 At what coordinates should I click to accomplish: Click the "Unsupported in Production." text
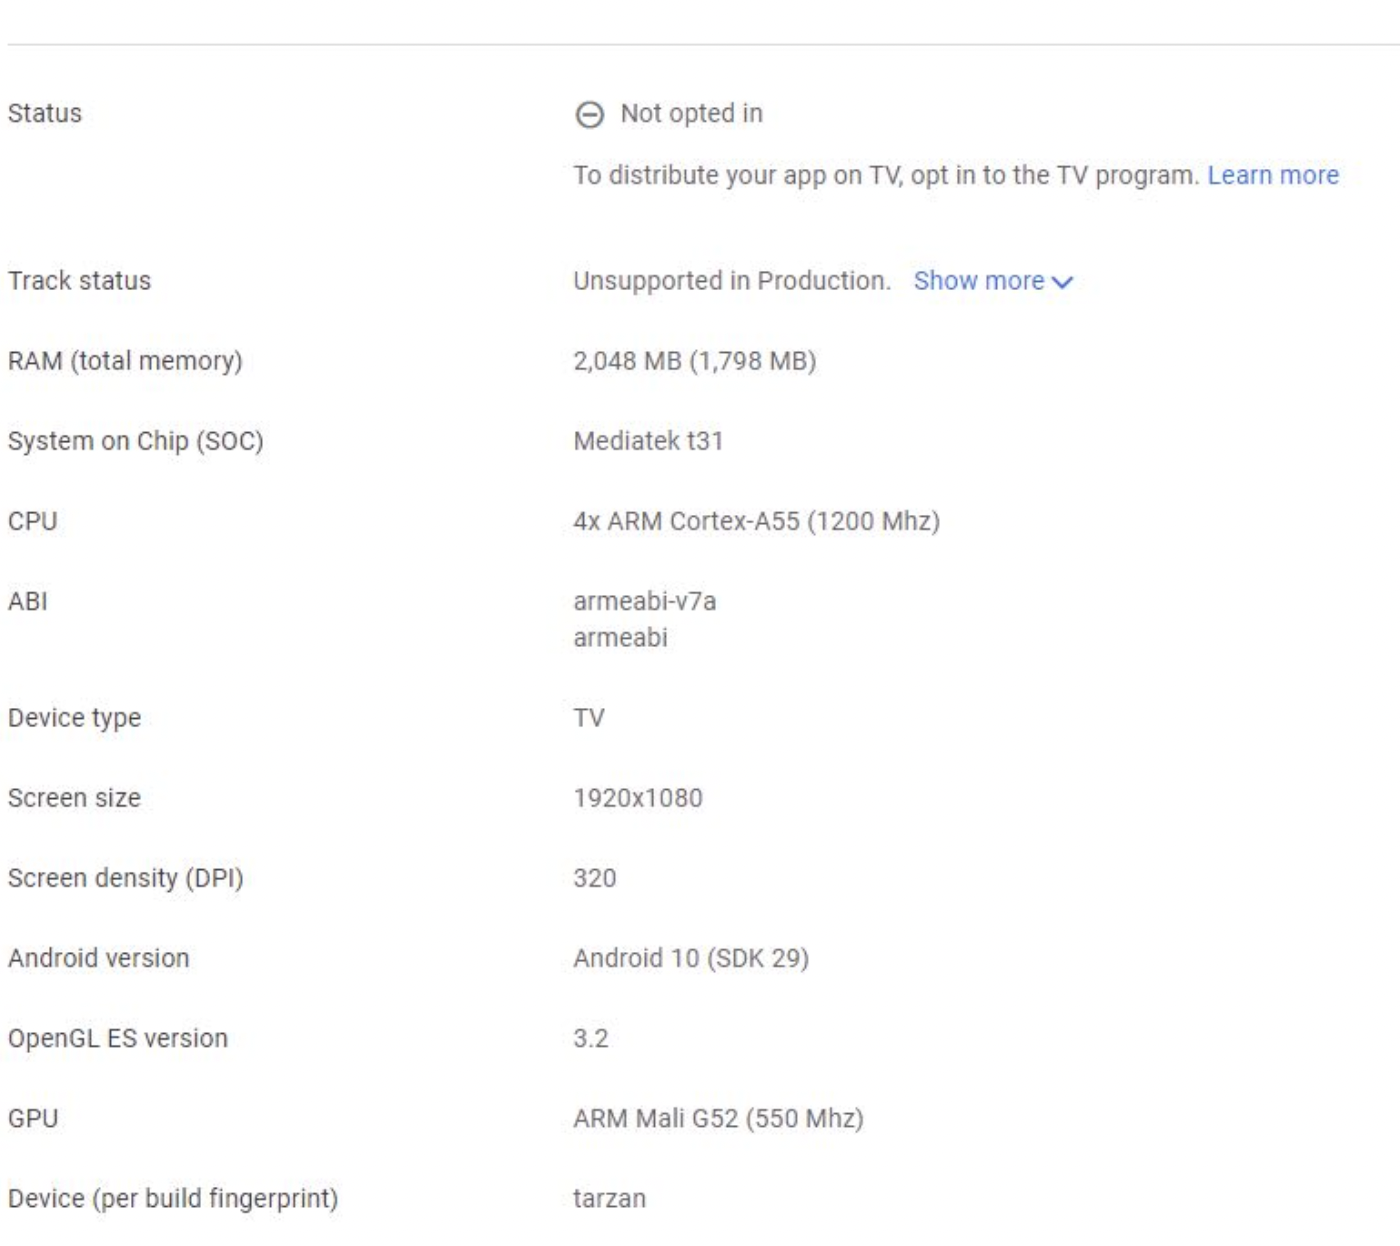[731, 281]
